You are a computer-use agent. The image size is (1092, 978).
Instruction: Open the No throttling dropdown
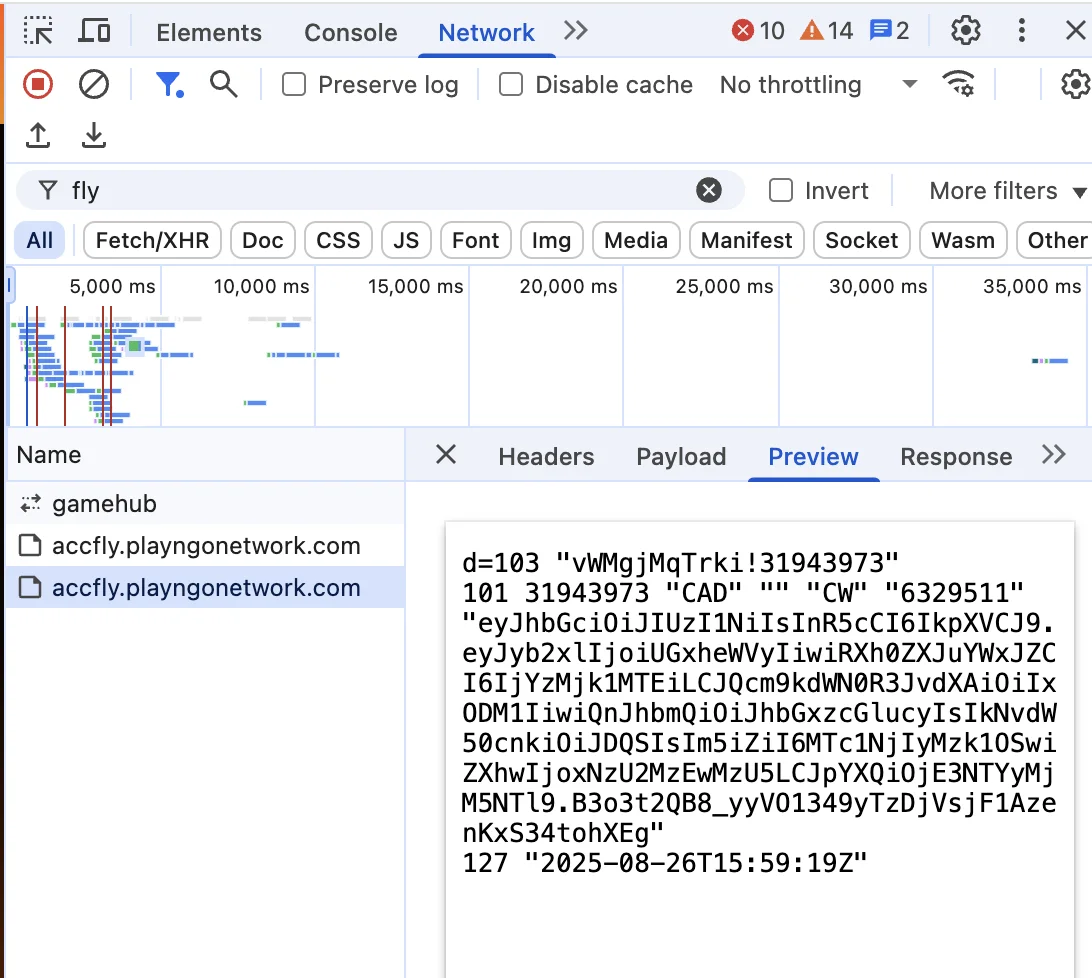818,85
